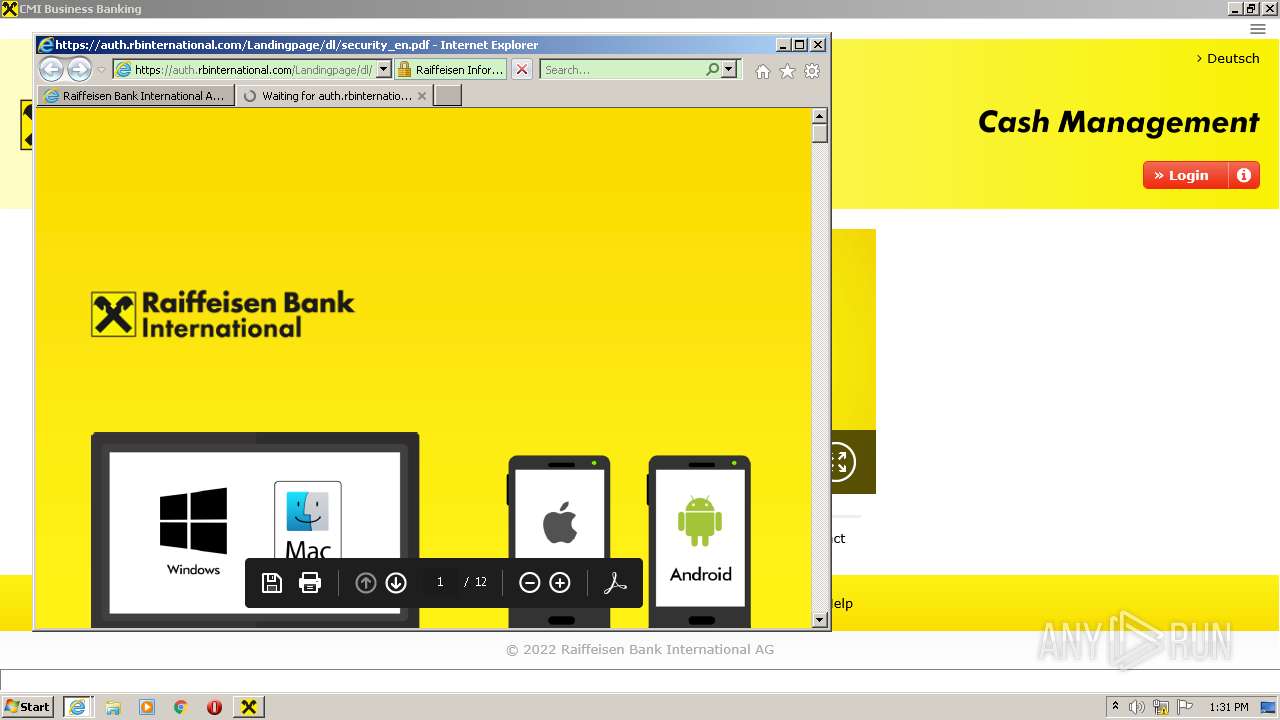Open the volume control in tray

(x=1137, y=707)
